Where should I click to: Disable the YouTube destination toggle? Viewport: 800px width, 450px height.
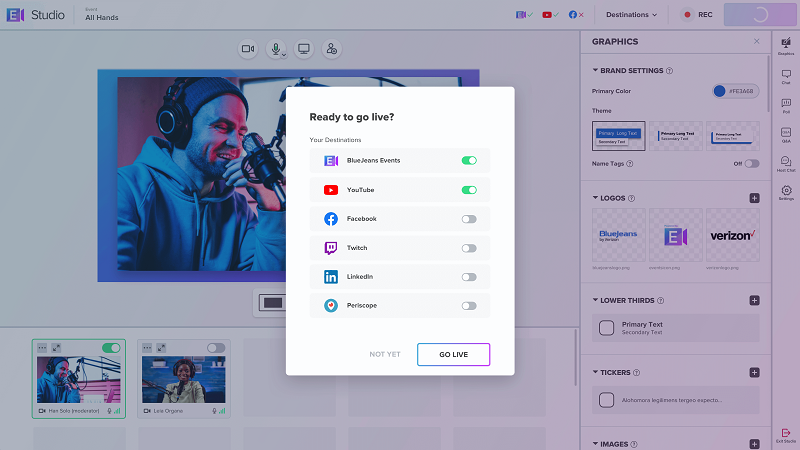469,190
